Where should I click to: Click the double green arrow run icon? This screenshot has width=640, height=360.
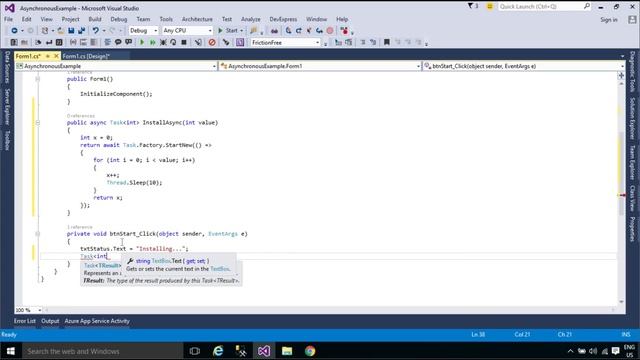pyautogui.click(x=152, y=42)
